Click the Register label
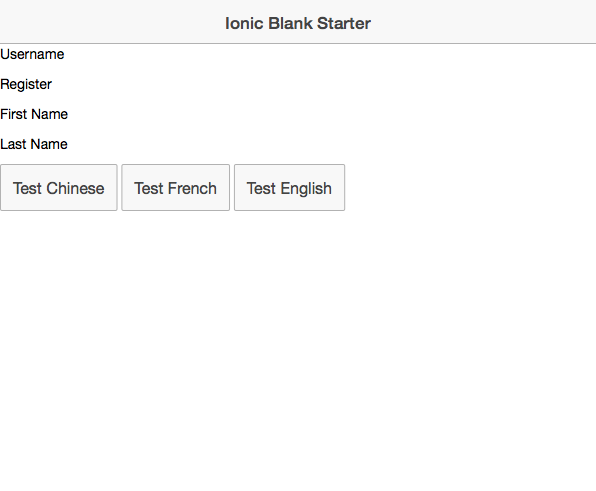596x491 pixels. coord(26,84)
